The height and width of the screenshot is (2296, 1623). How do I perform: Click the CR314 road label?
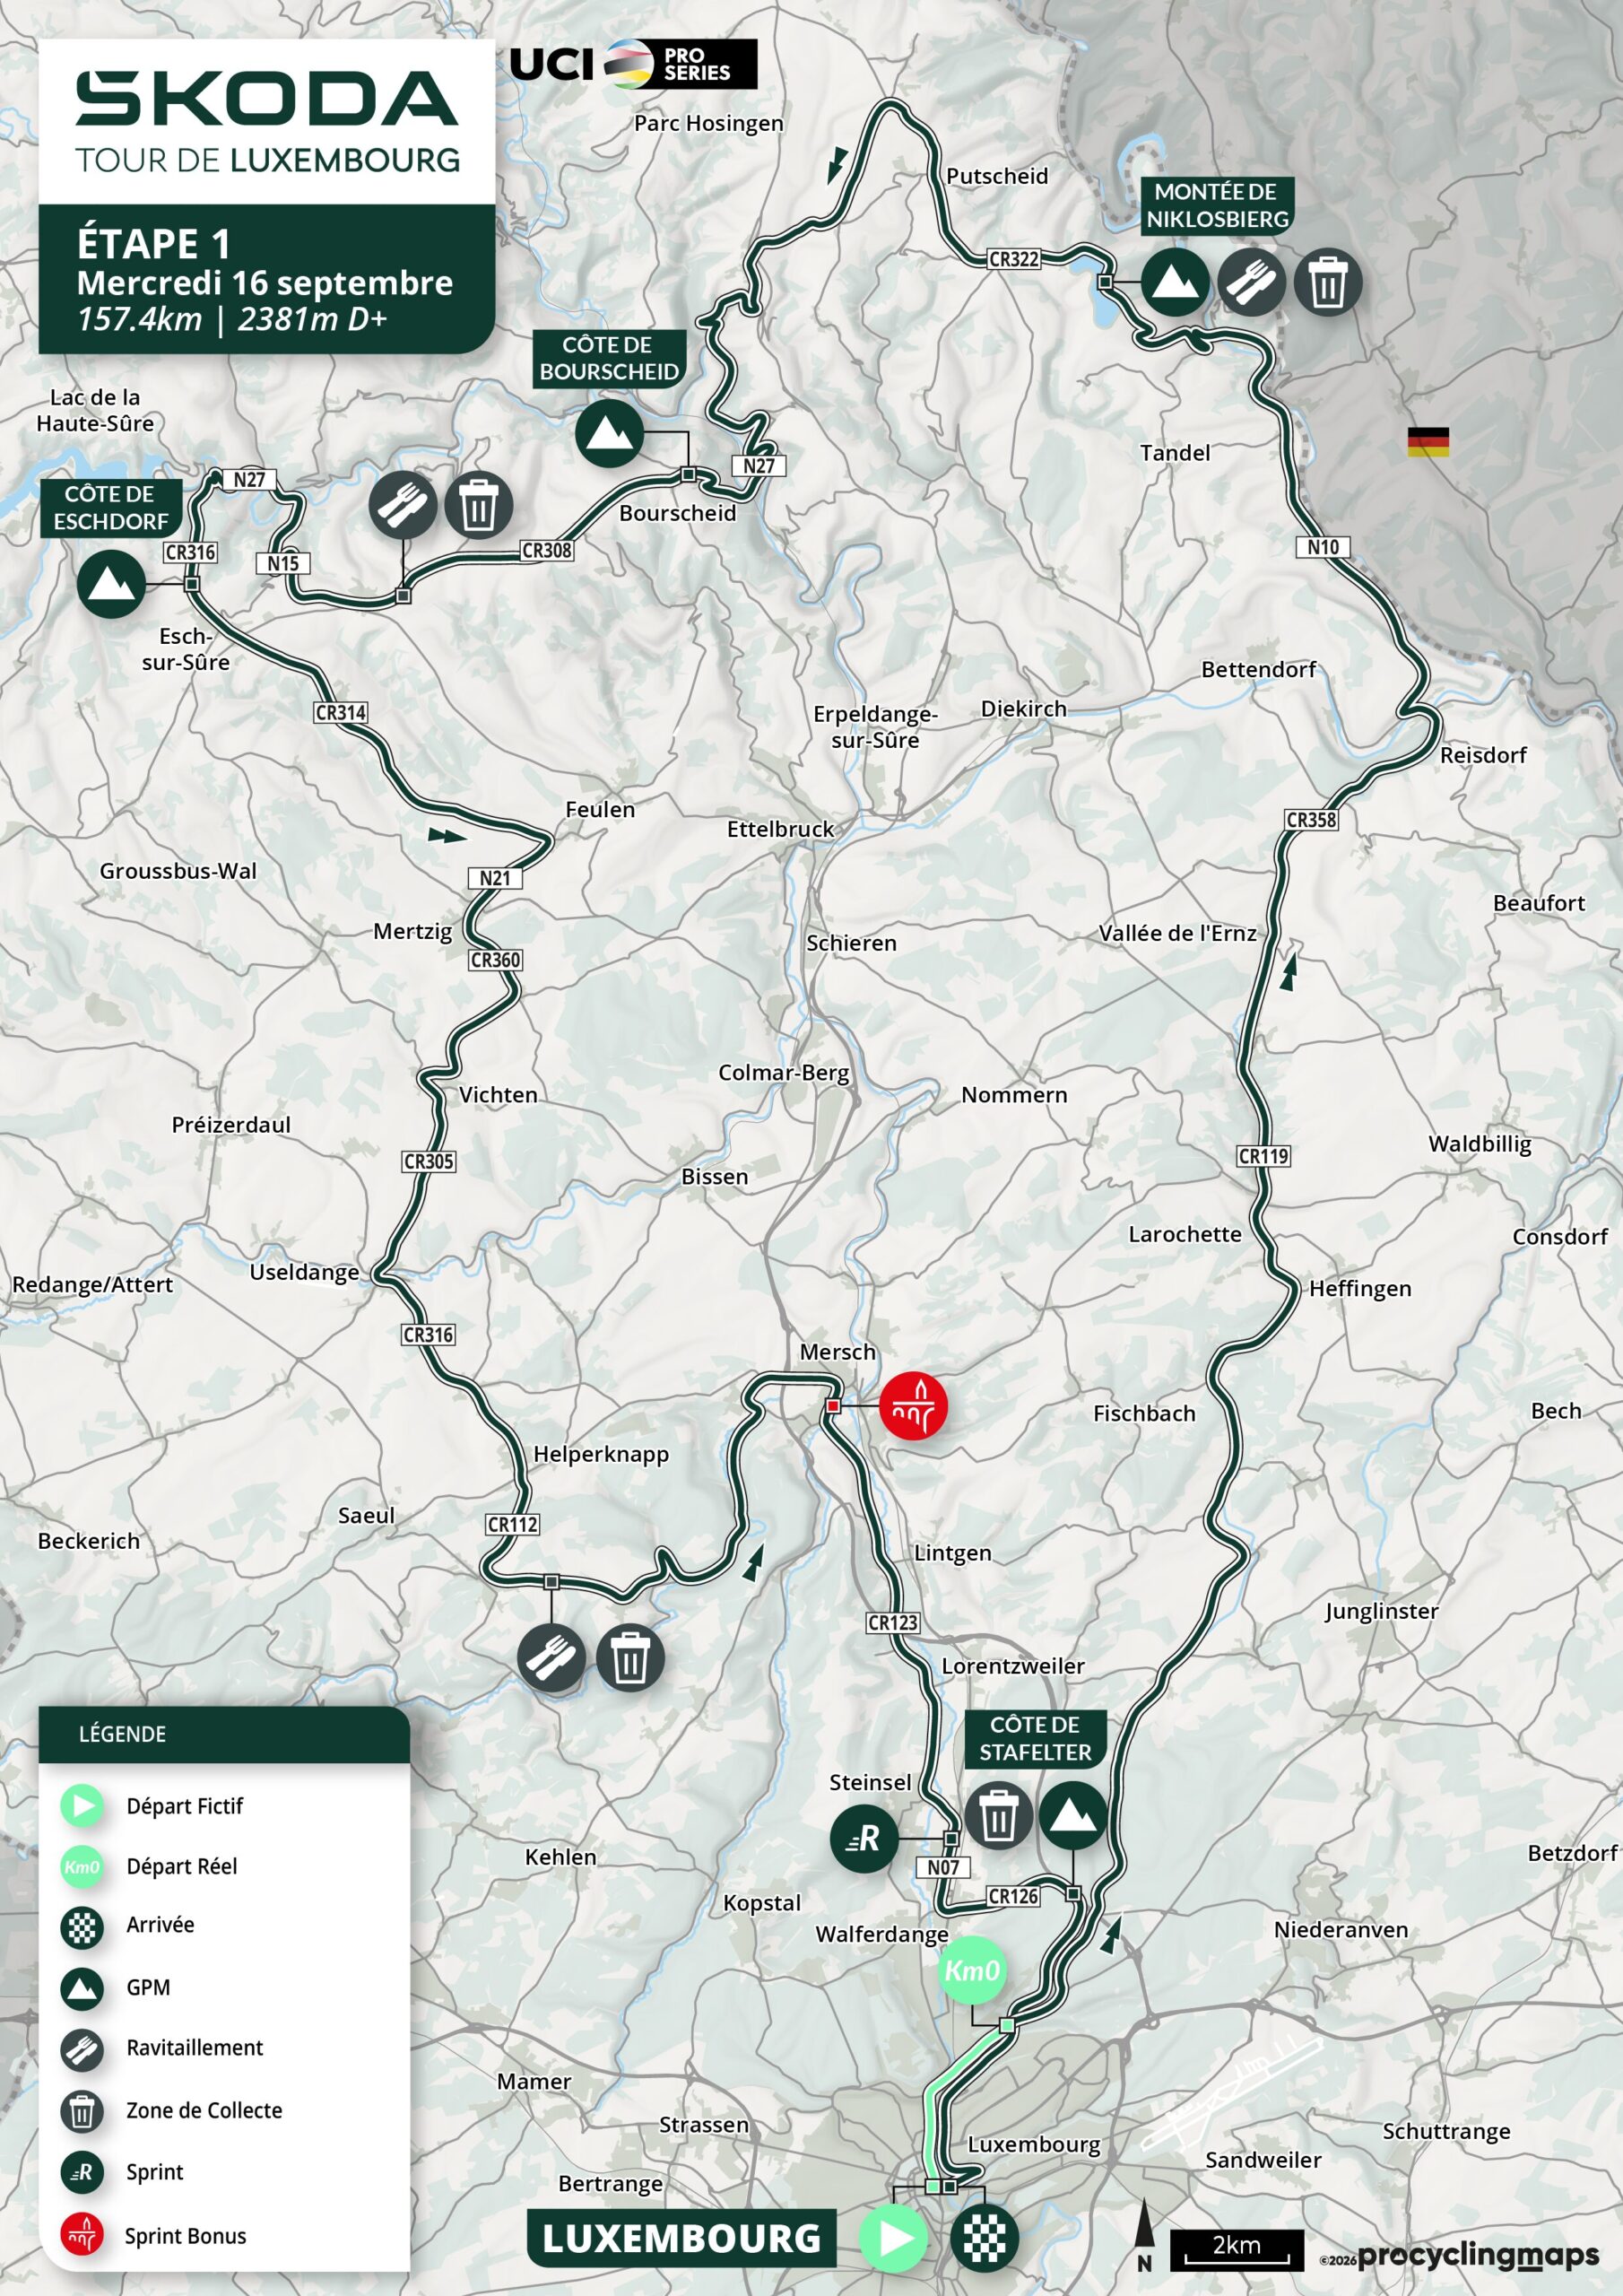click(341, 712)
